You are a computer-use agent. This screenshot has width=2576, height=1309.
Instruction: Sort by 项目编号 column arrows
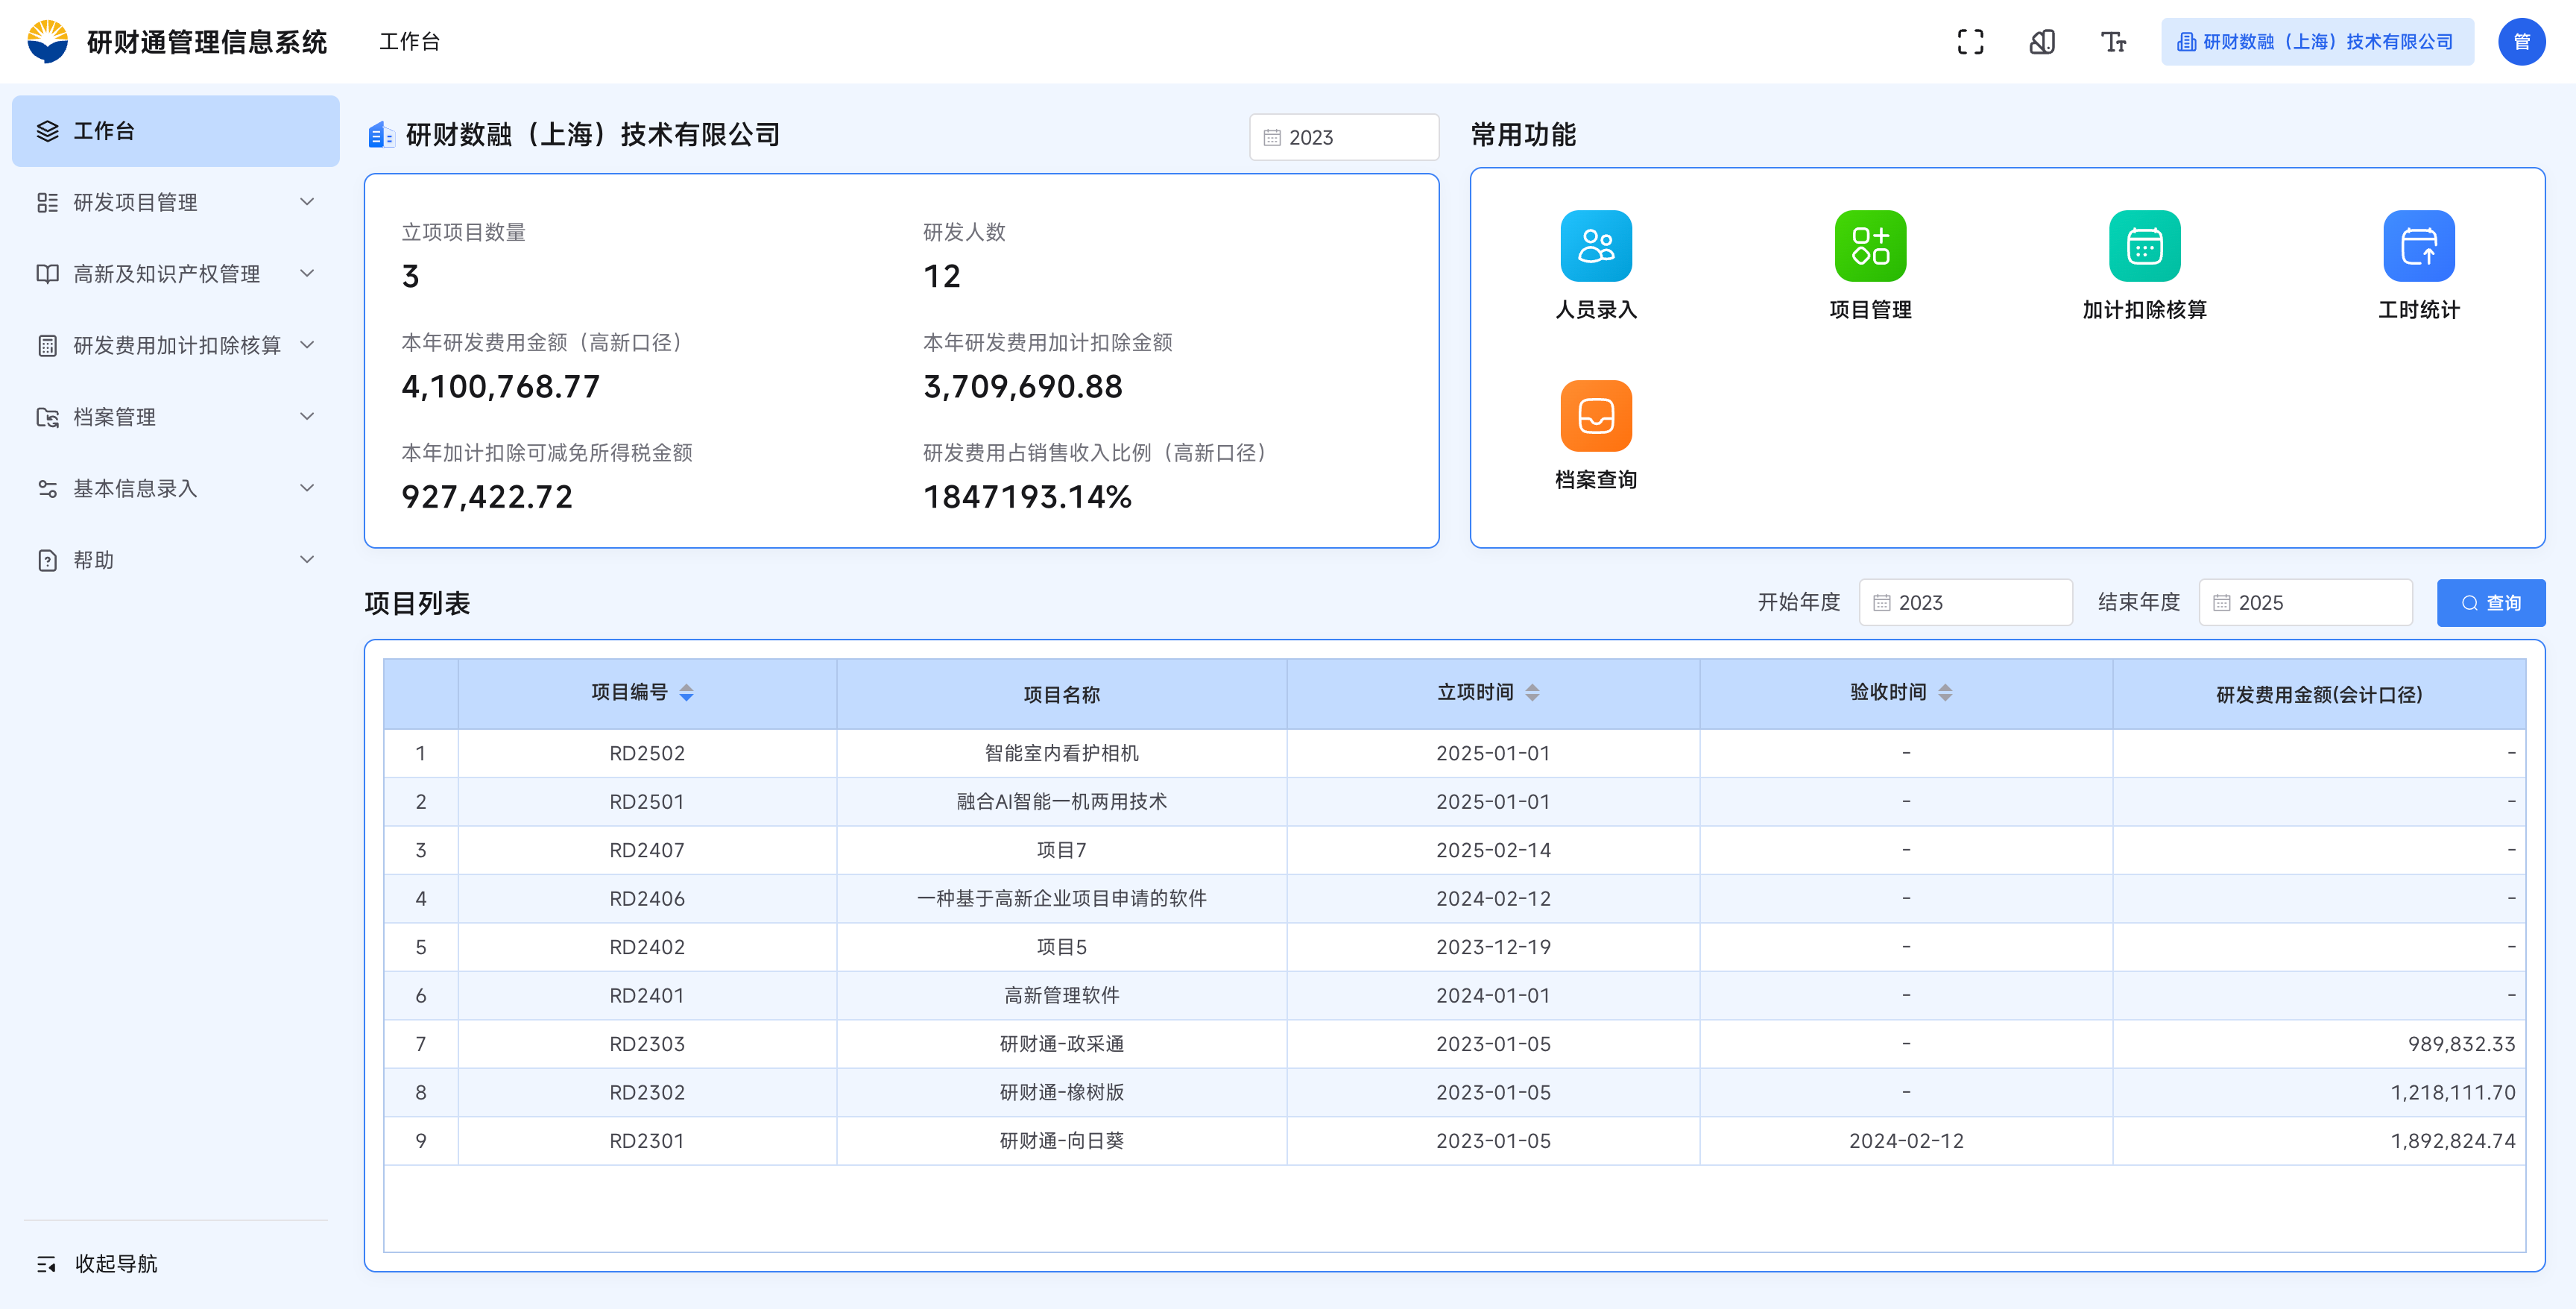click(x=686, y=693)
